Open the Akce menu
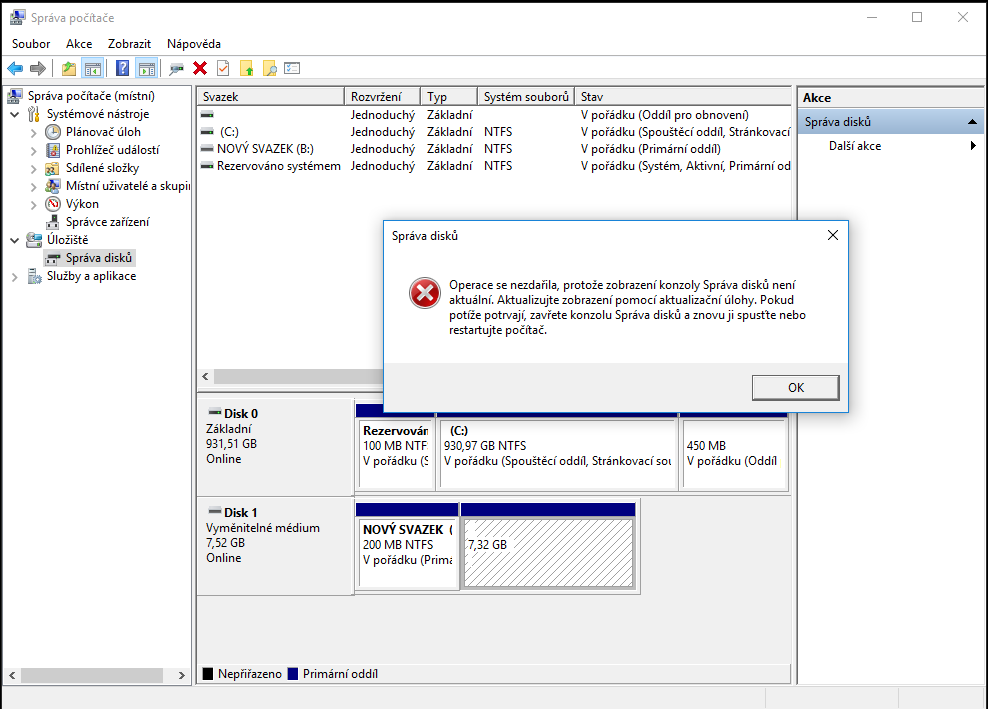The width and height of the screenshot is (988, 709). 79,44
